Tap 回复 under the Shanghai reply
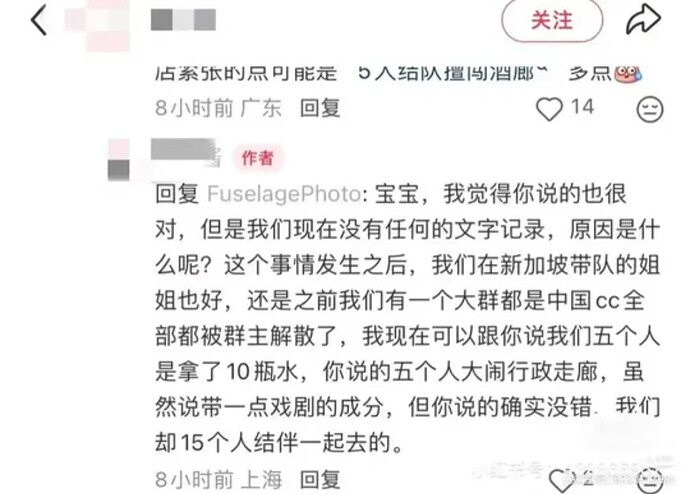Viewport: 690px width, 494px height. [x=320, y=479]
